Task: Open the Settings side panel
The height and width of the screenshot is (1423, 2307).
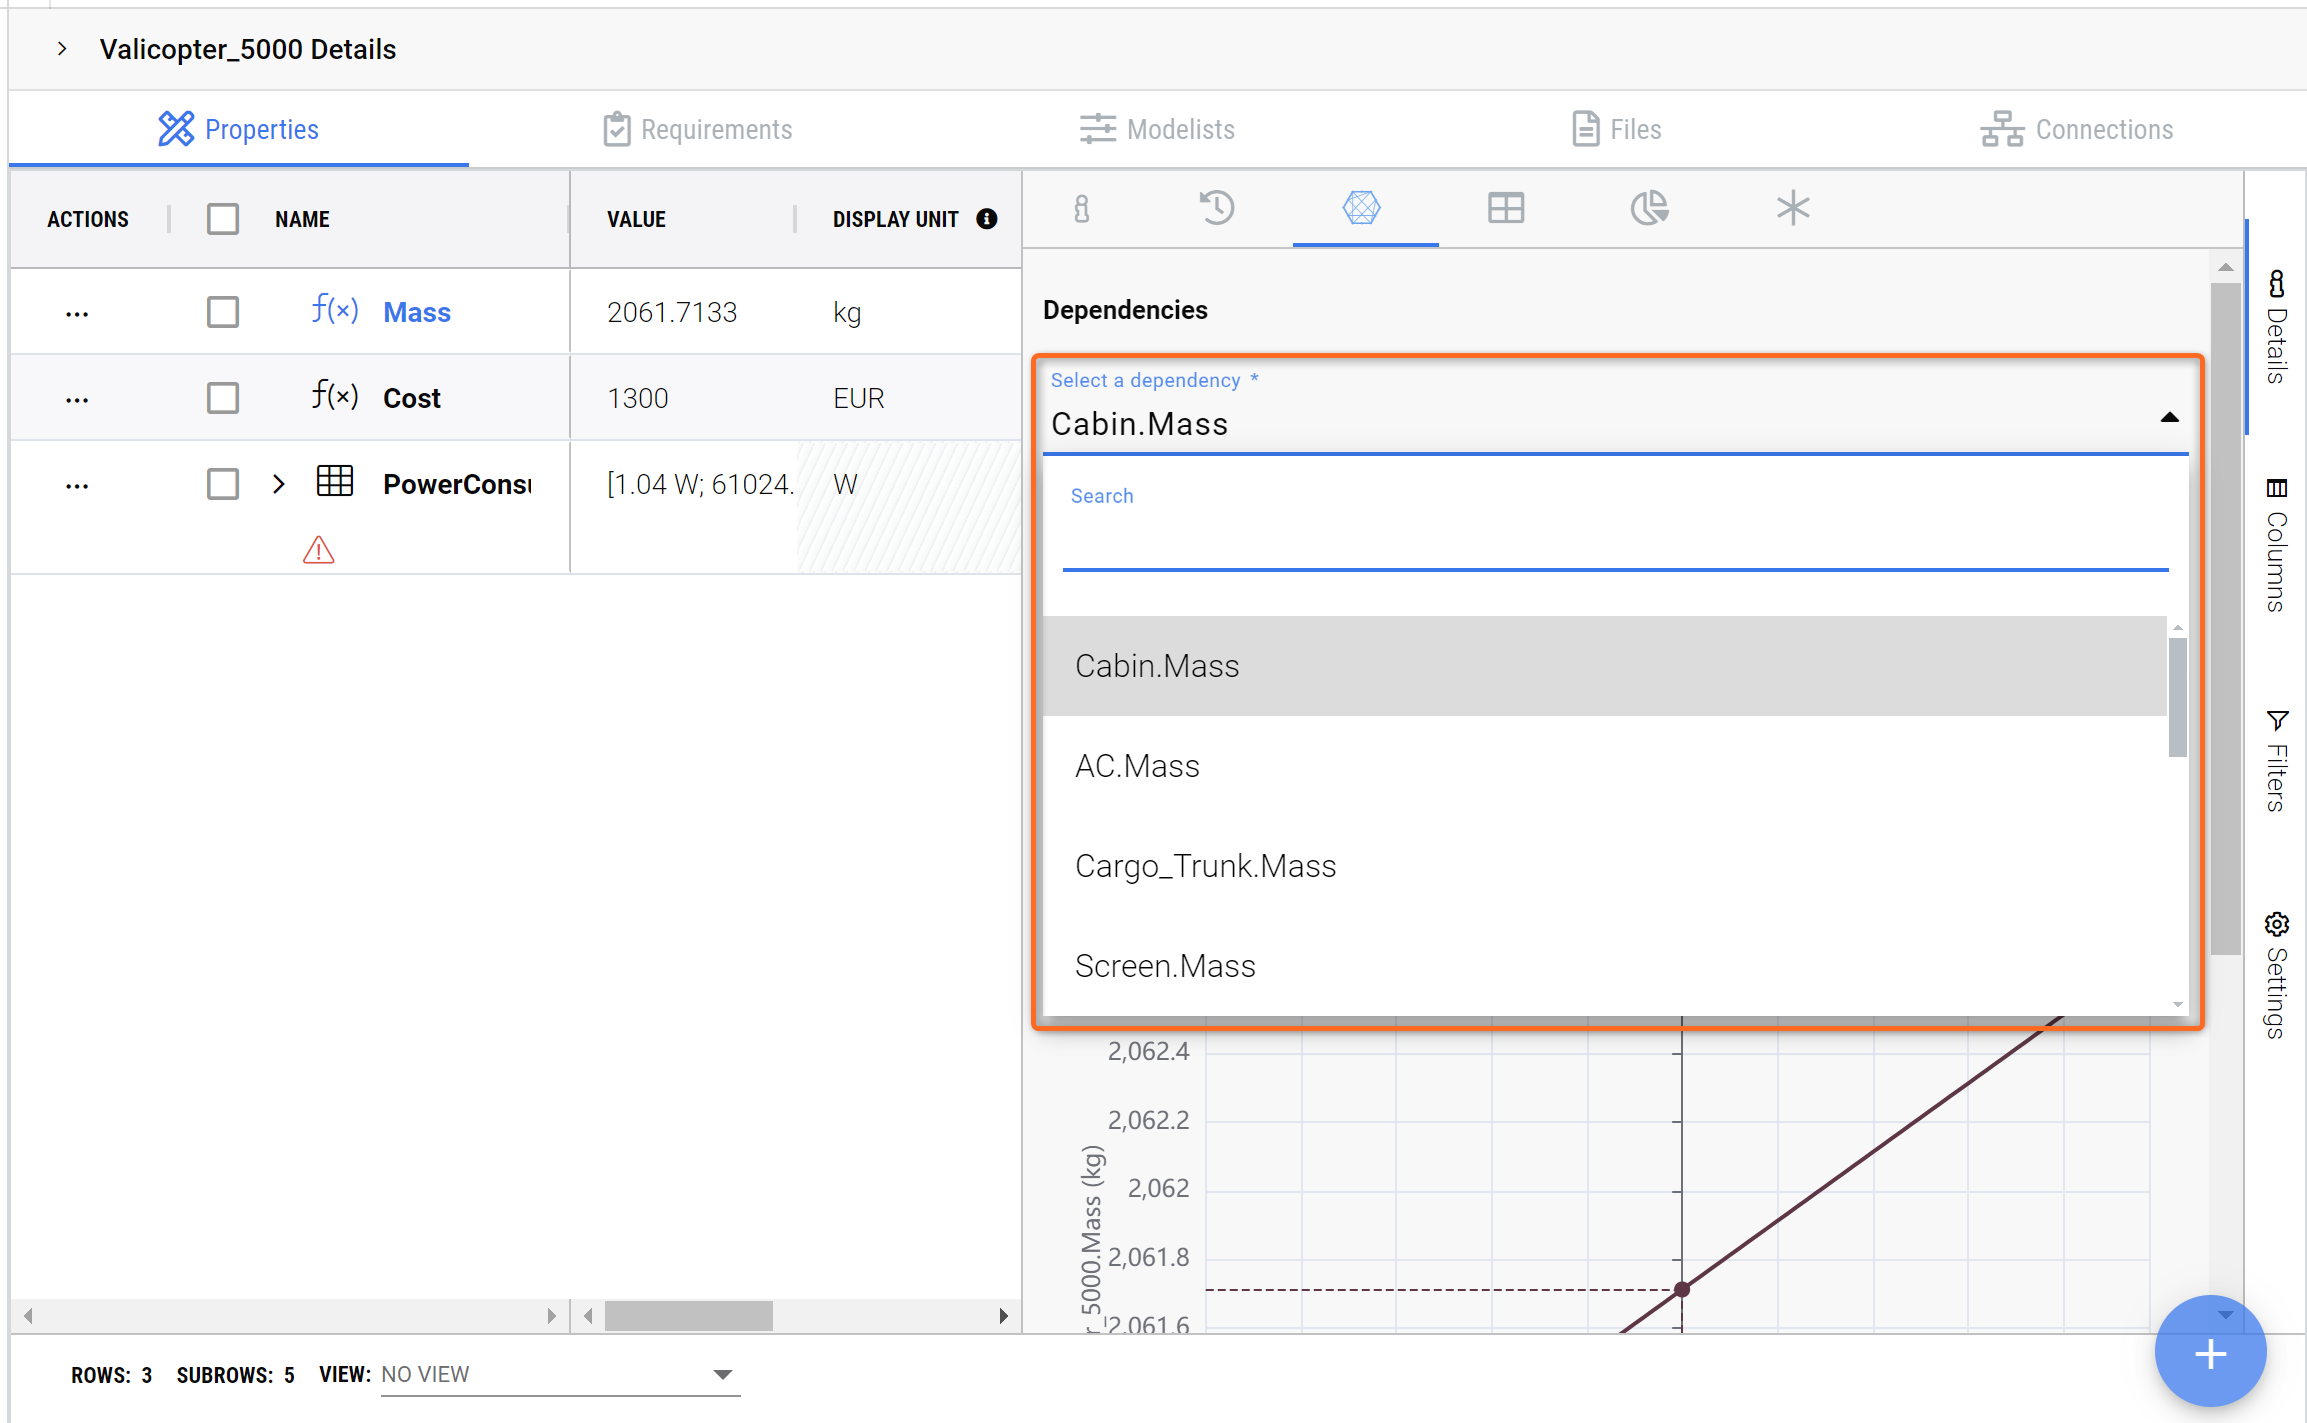Action: (2276, 975)
